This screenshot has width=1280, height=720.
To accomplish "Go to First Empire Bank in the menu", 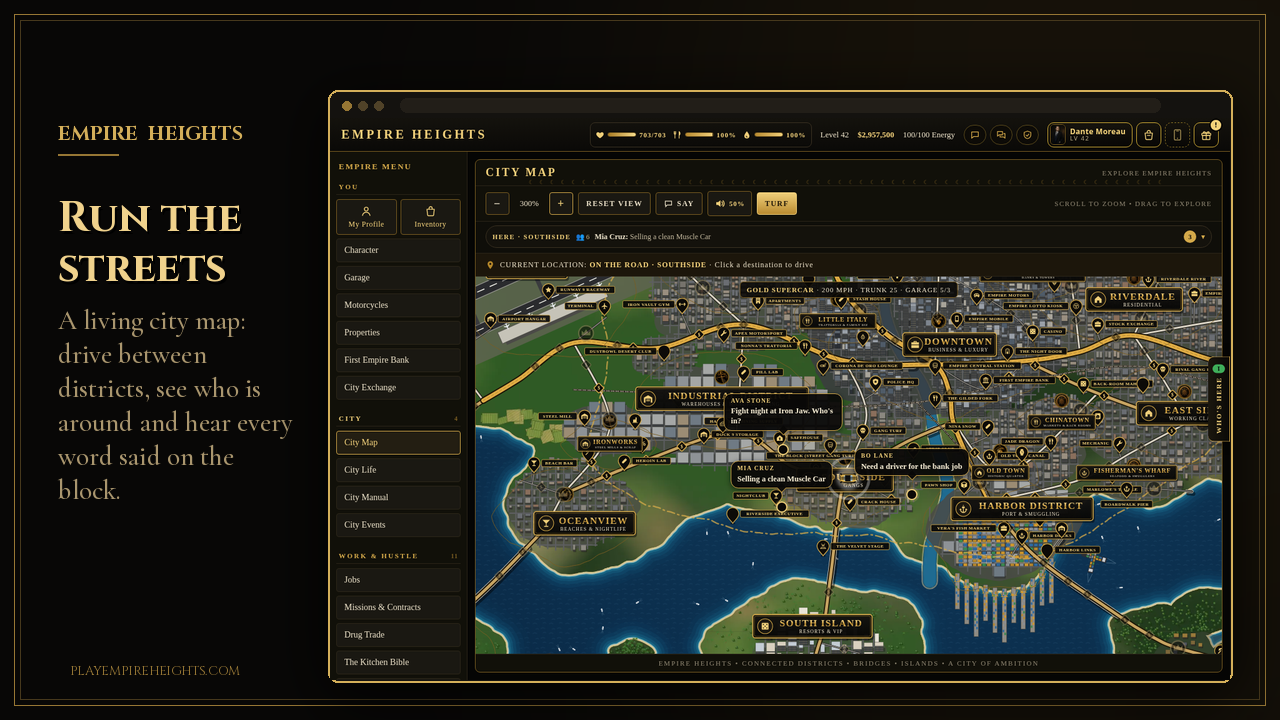I will [x=398, y=360].
